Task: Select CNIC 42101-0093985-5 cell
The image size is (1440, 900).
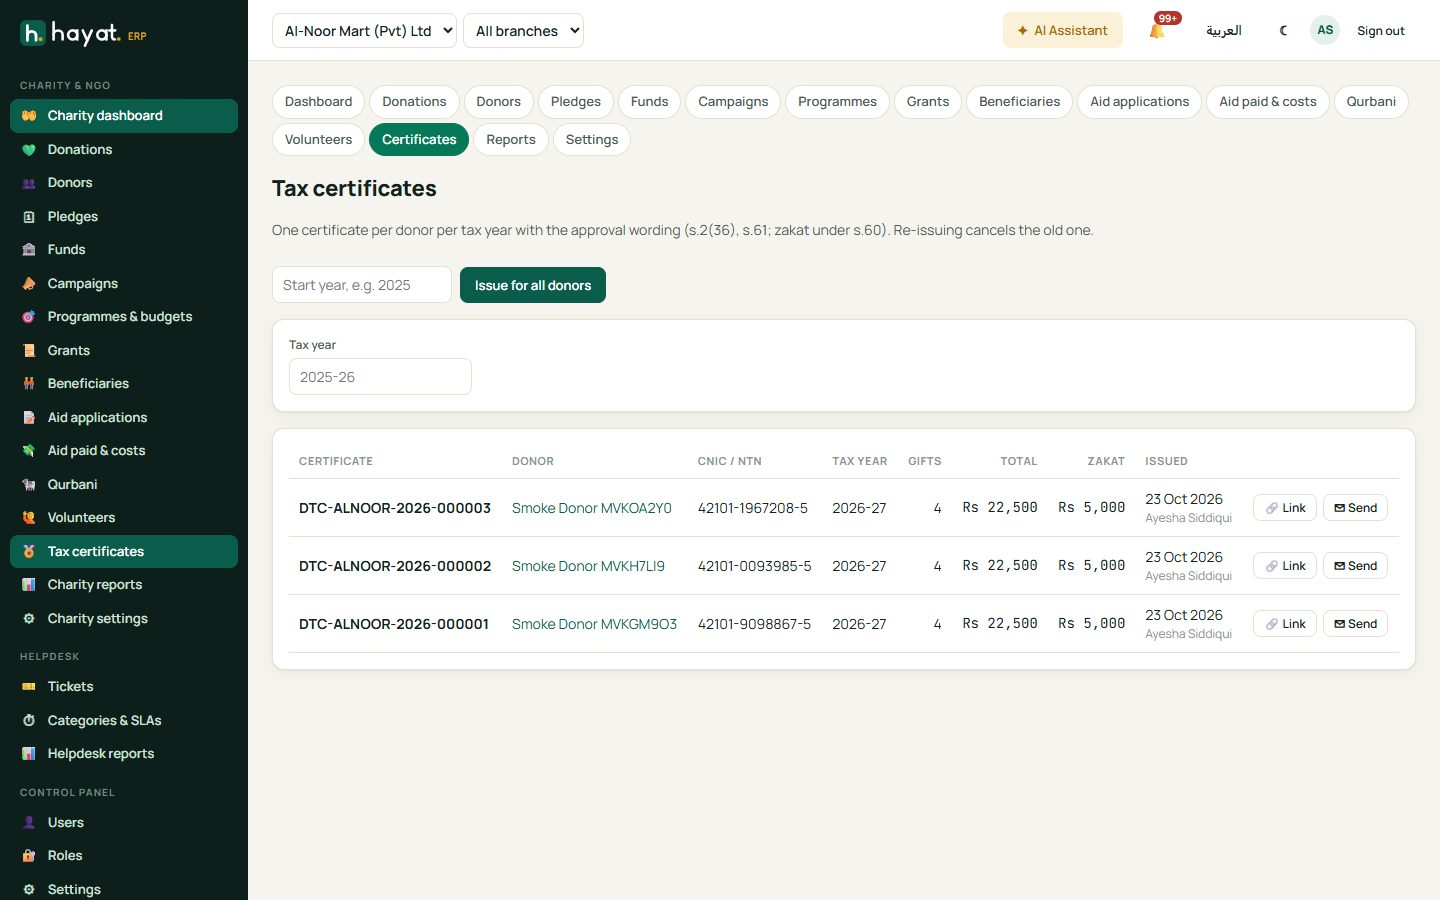Action: pyautogui.click(x=755, y=566)
